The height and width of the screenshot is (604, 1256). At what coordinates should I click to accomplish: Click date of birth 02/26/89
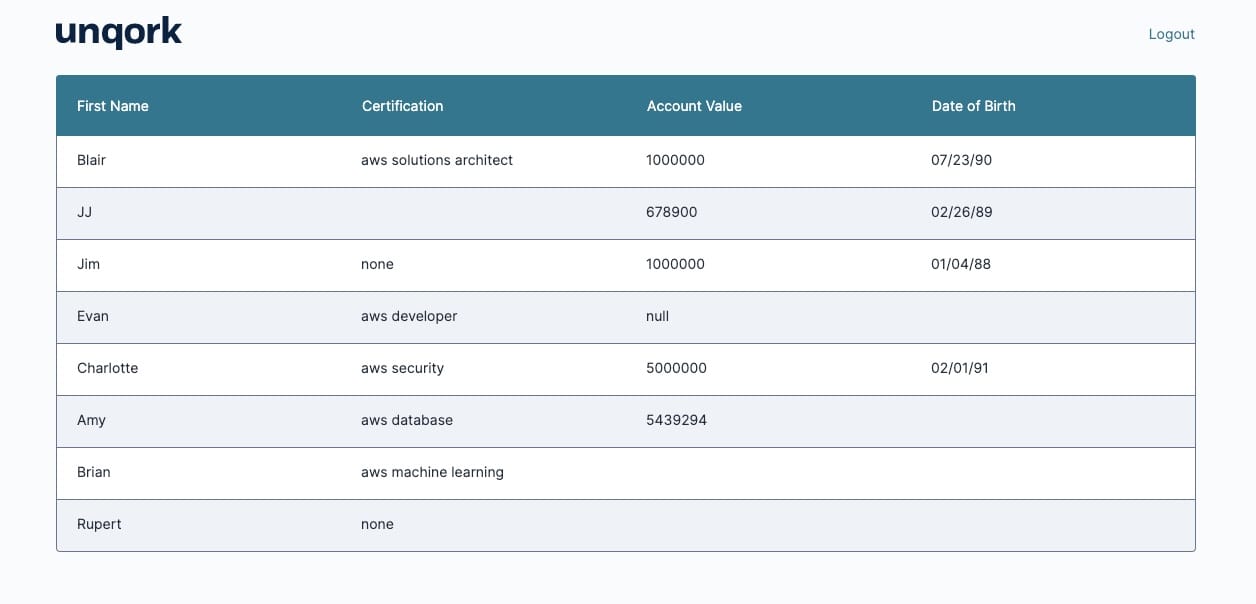(x=961, y=212)
